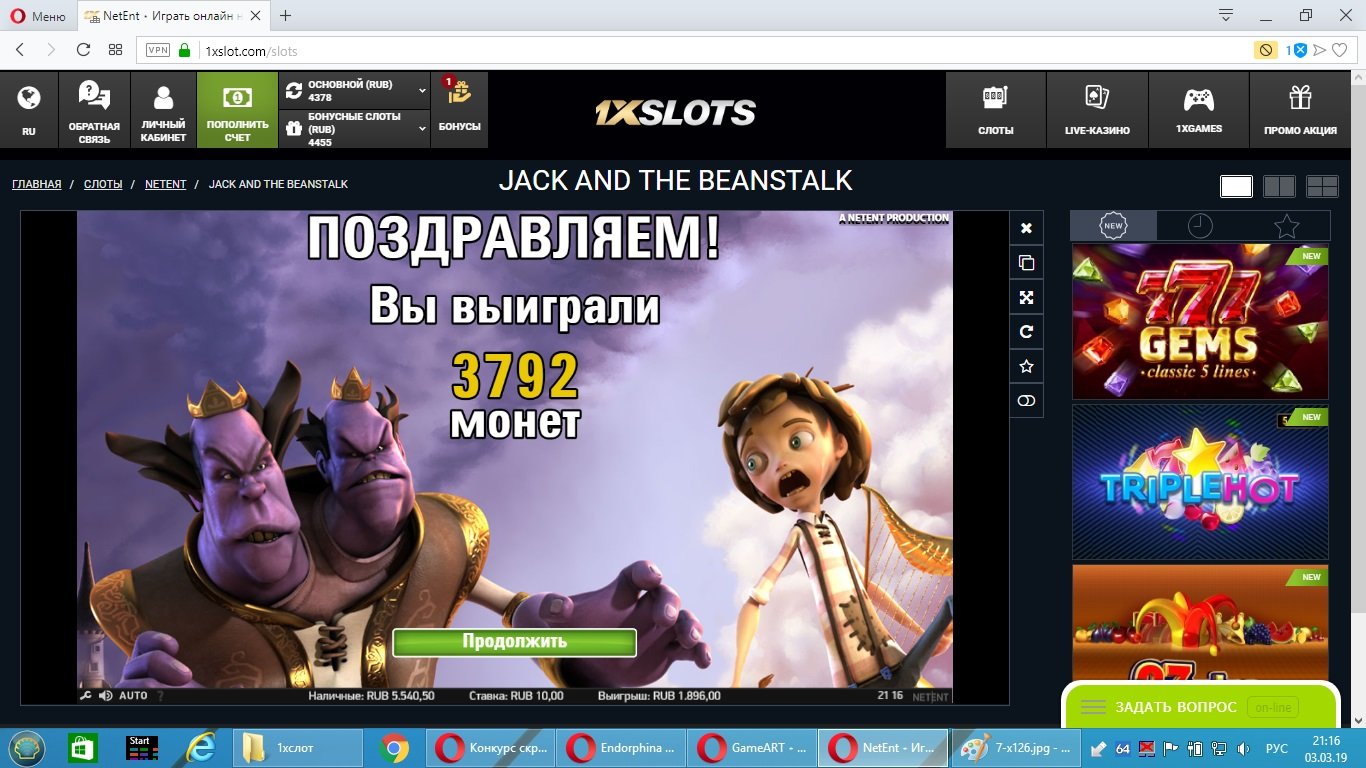Click the green Продолжить button
This screenshot has width=1366, height=768.
(x=514, y=642)
